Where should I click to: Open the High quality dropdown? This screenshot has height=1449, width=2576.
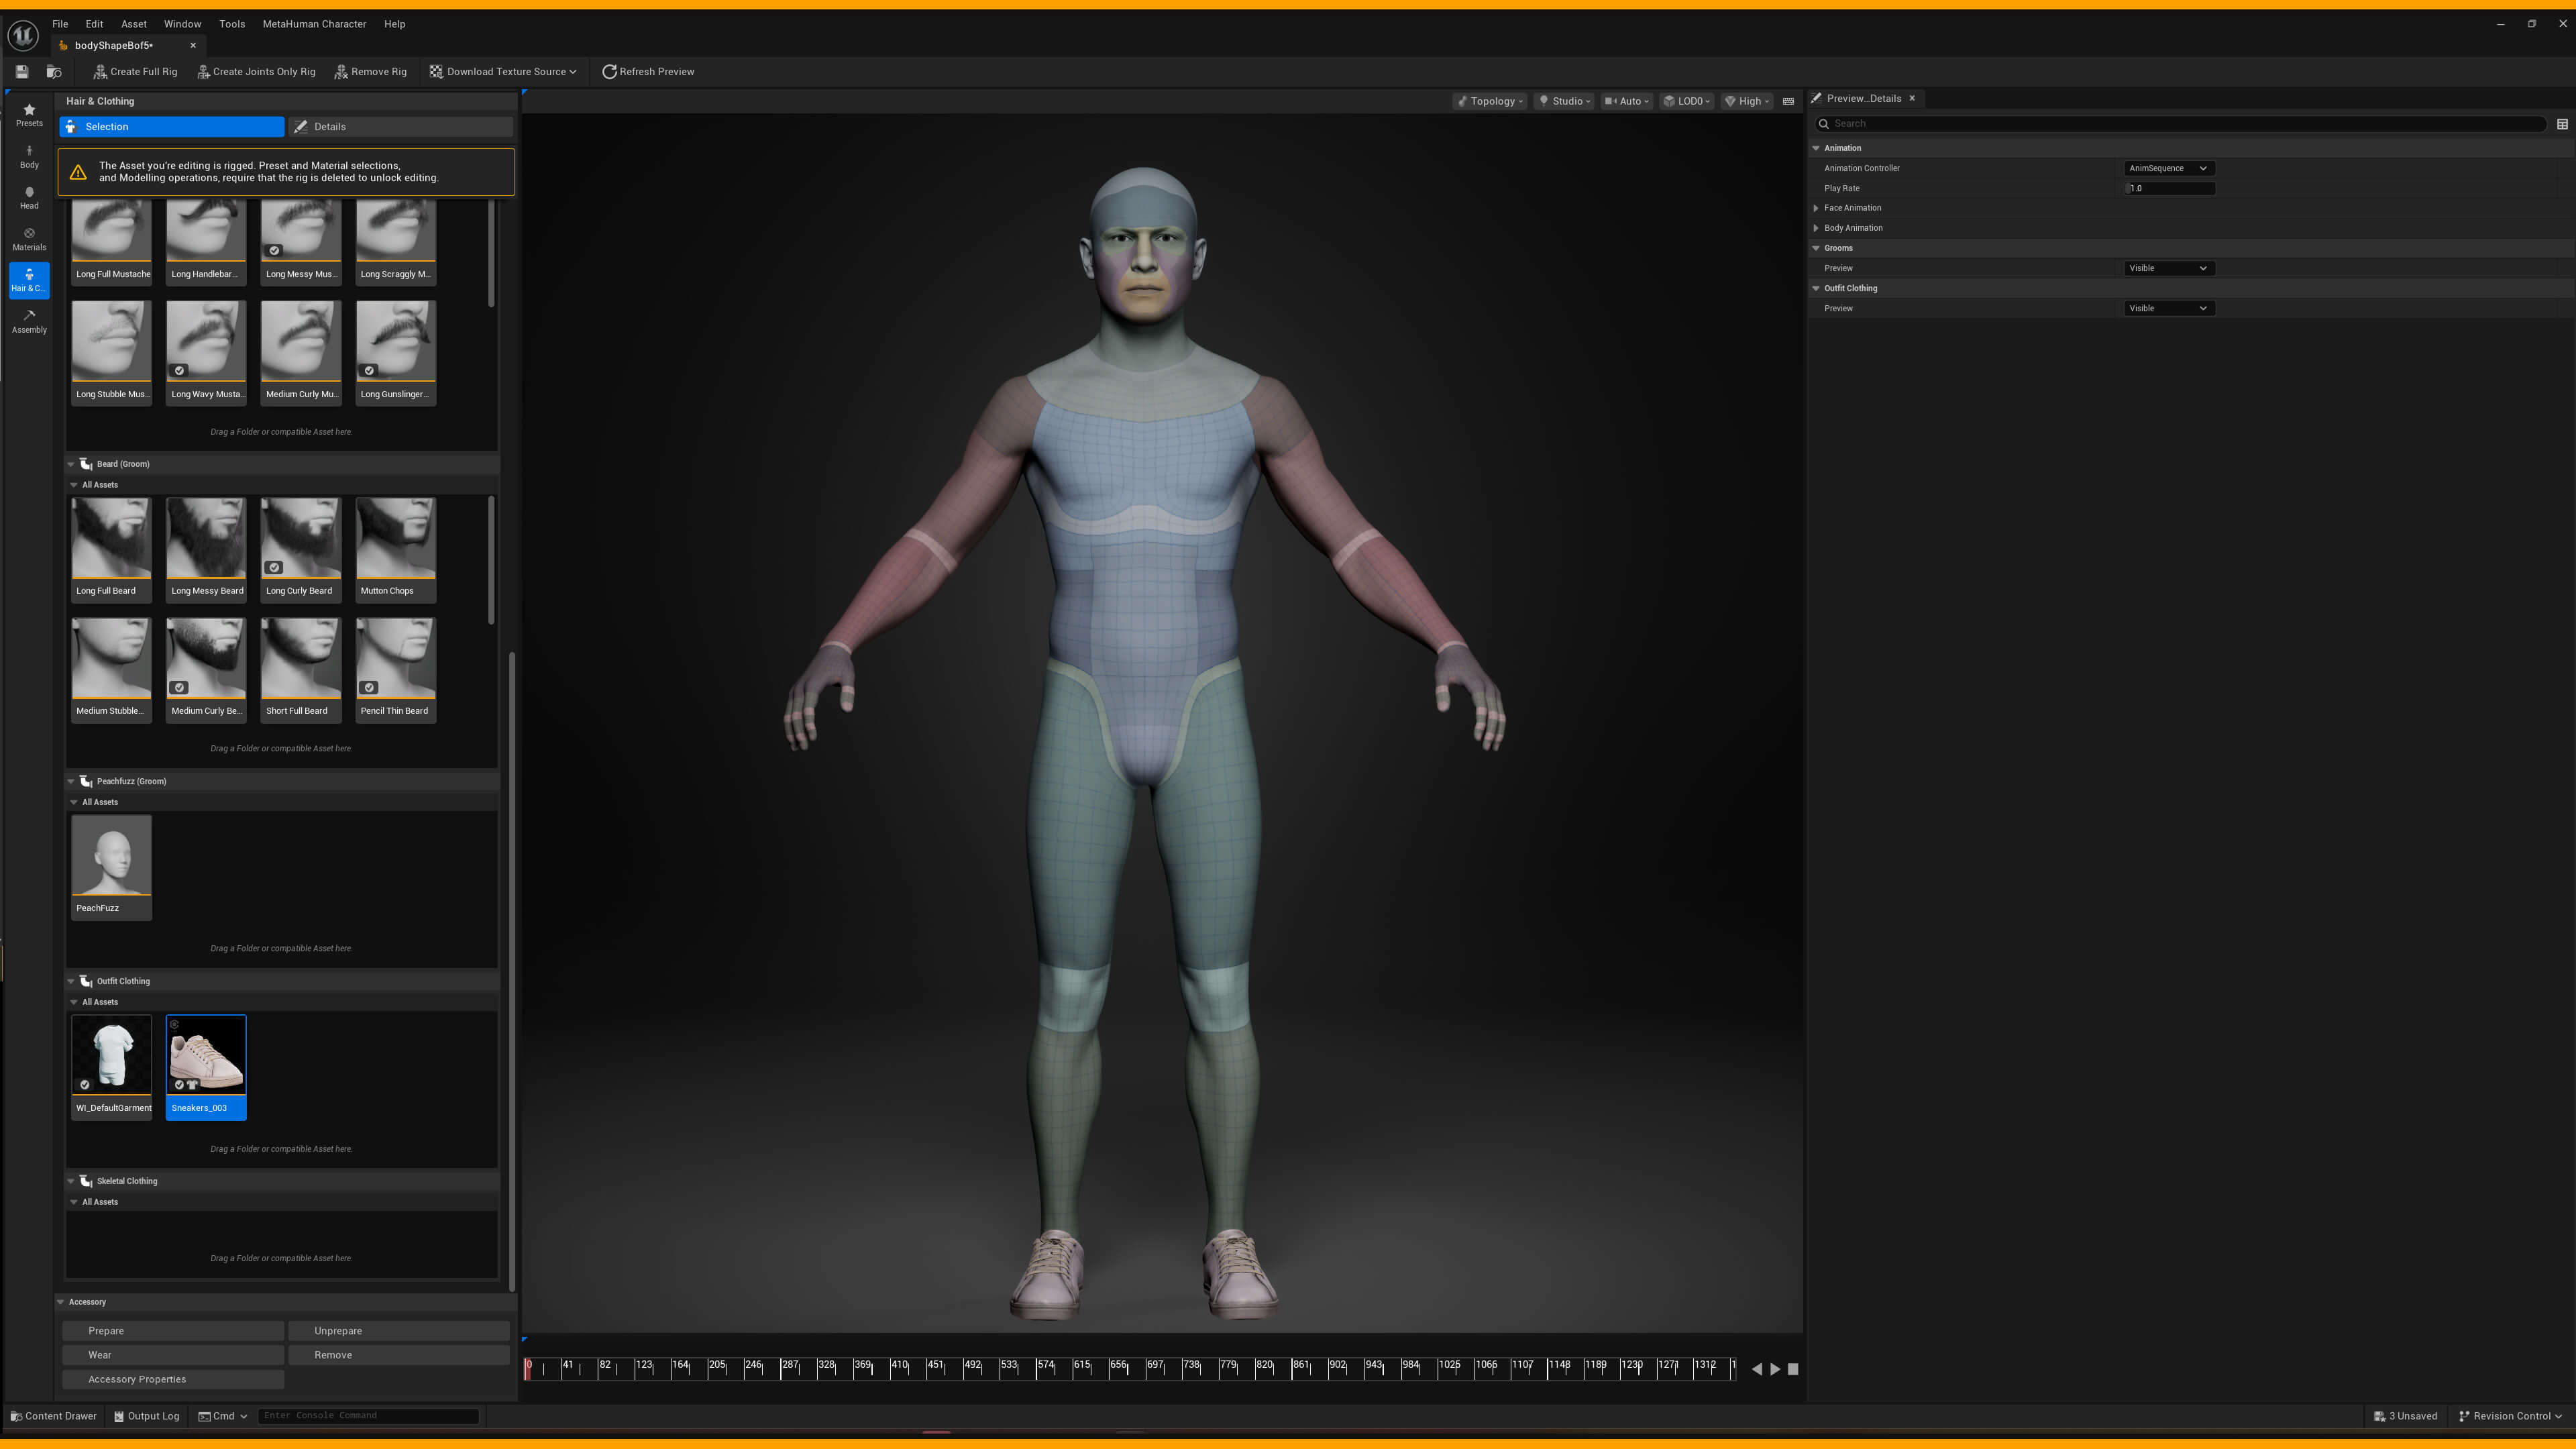click(x=1748, y=101)
